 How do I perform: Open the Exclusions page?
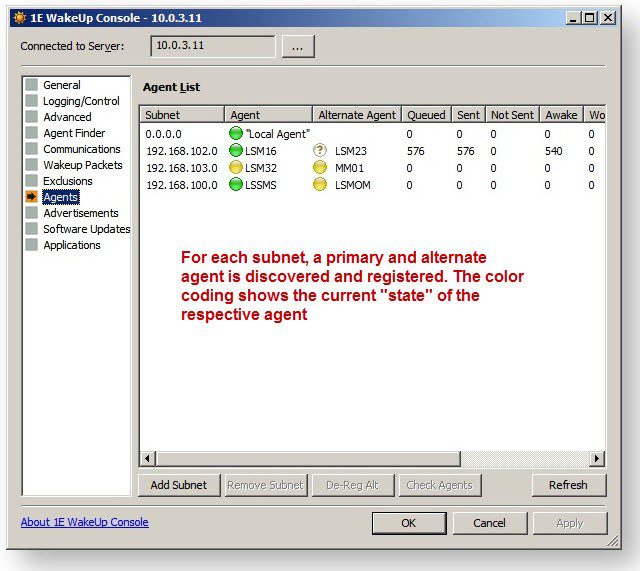68,181
